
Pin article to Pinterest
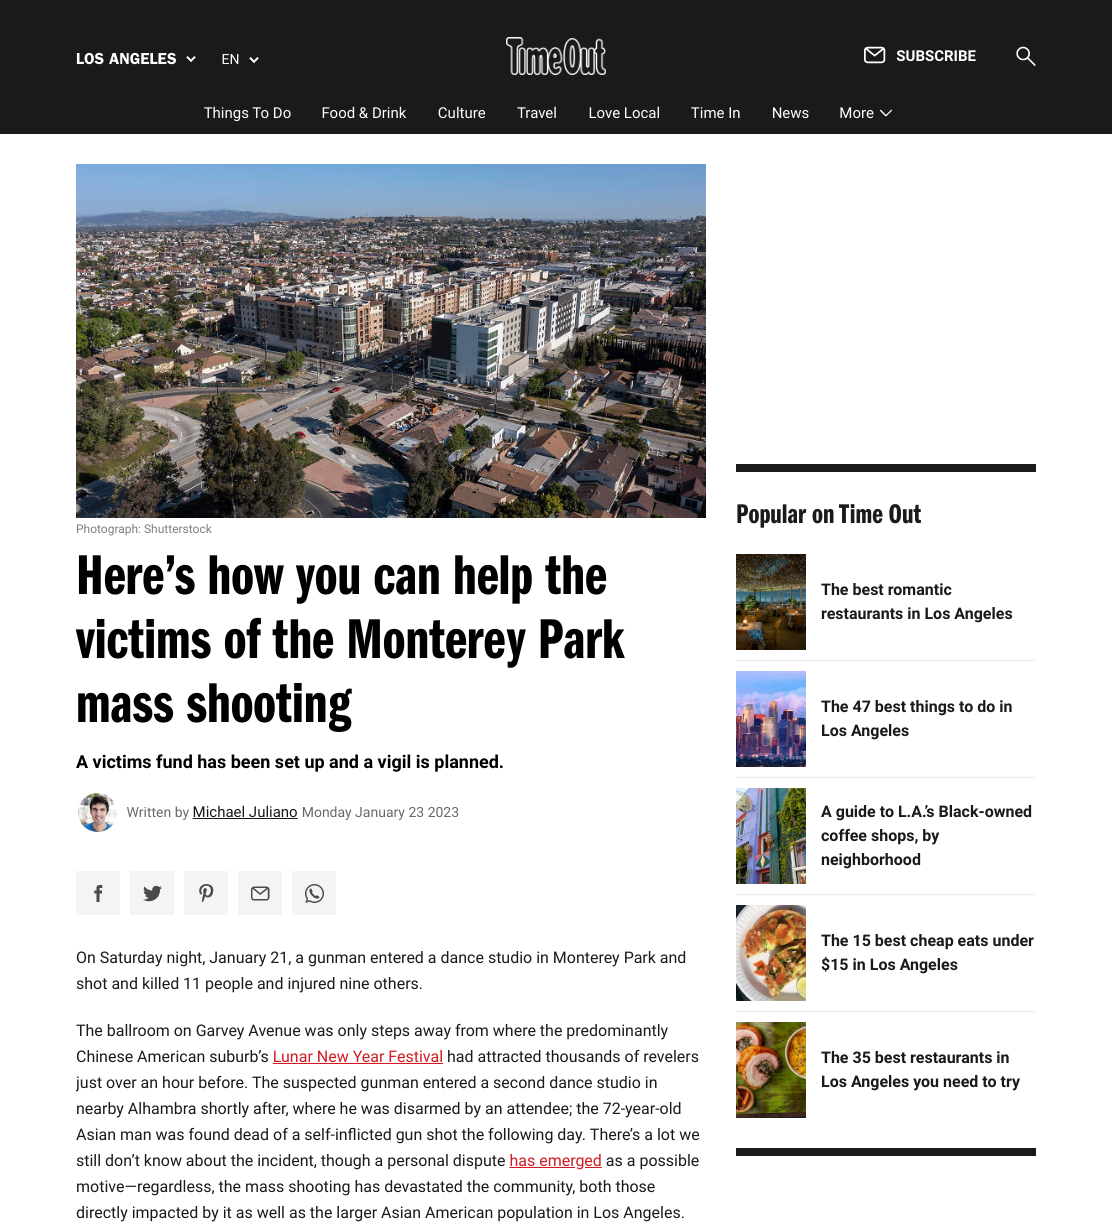(x=206, y=893)
